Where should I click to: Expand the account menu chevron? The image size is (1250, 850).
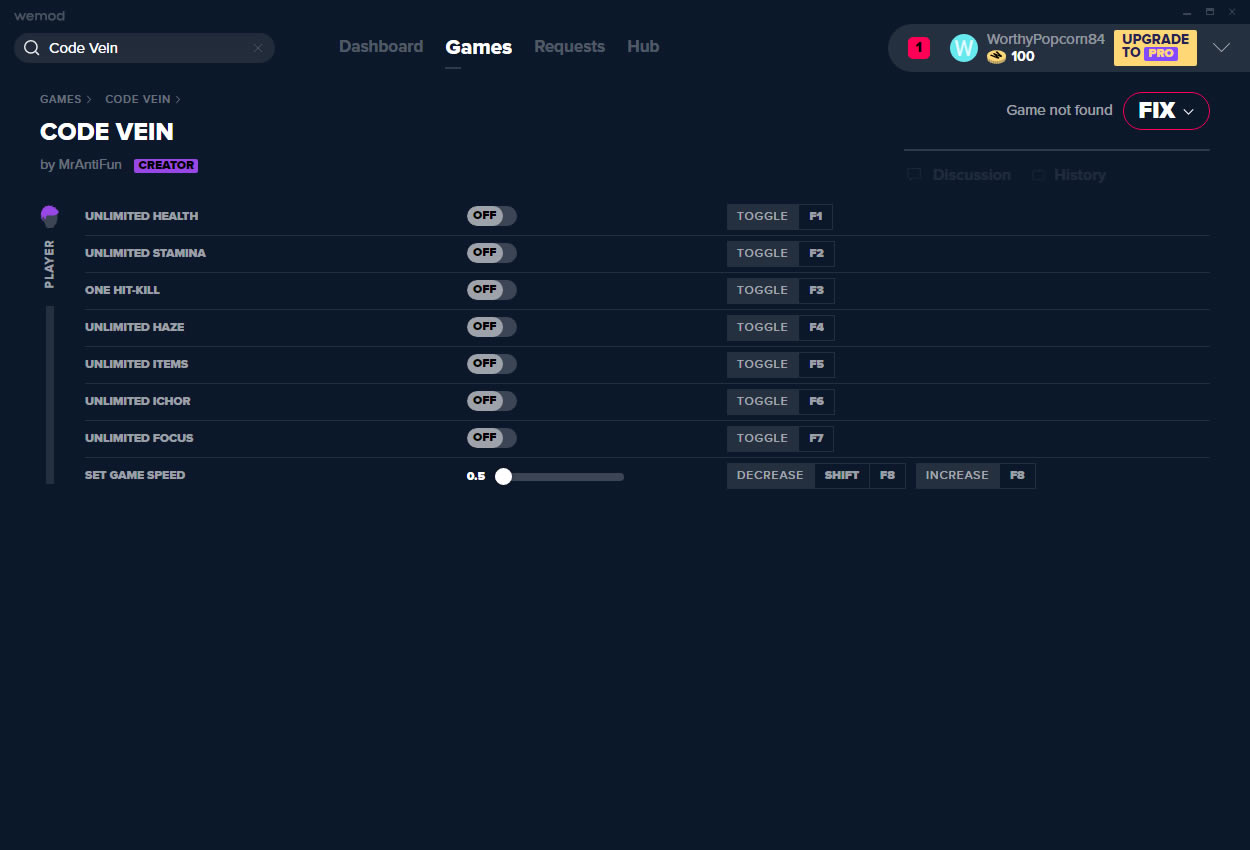coord(1221,48)
